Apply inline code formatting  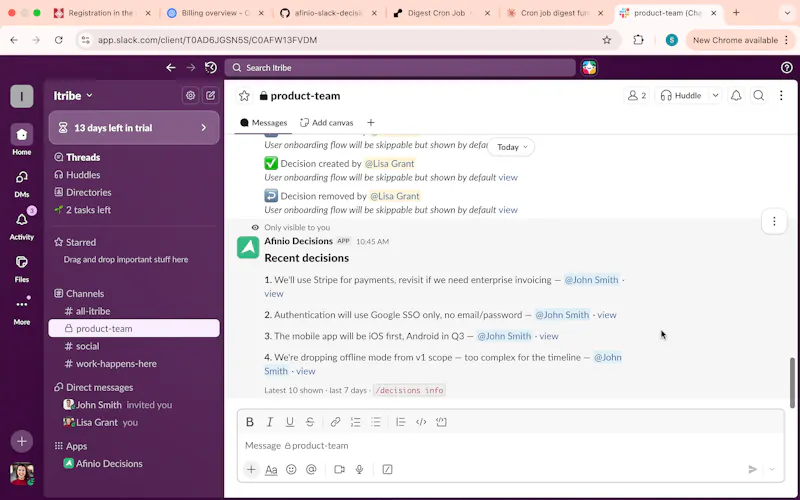tap(421, 422)
